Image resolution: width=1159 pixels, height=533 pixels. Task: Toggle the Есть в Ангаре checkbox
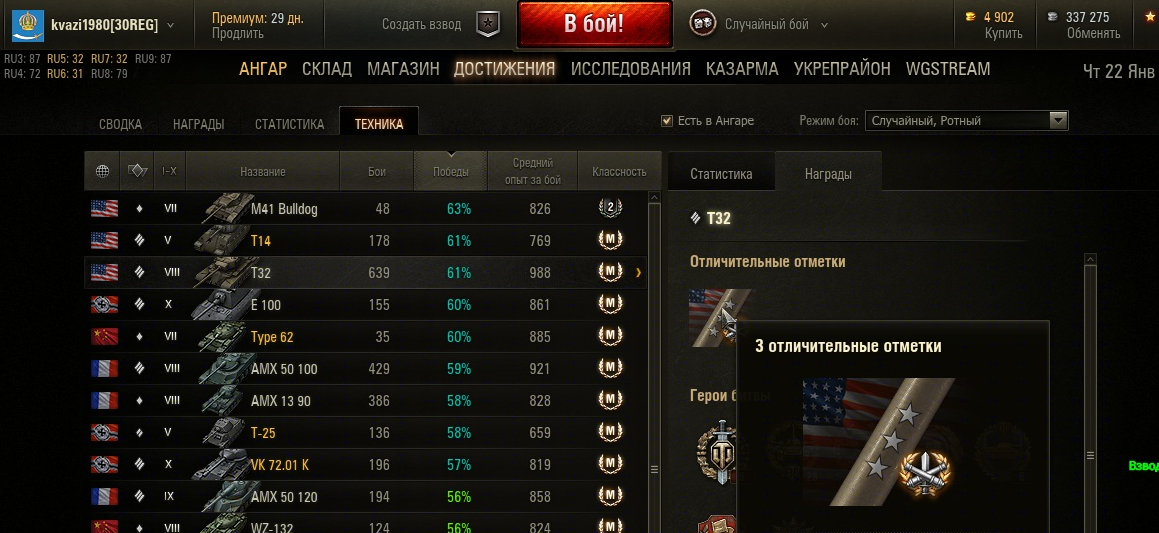coord(667,120)
